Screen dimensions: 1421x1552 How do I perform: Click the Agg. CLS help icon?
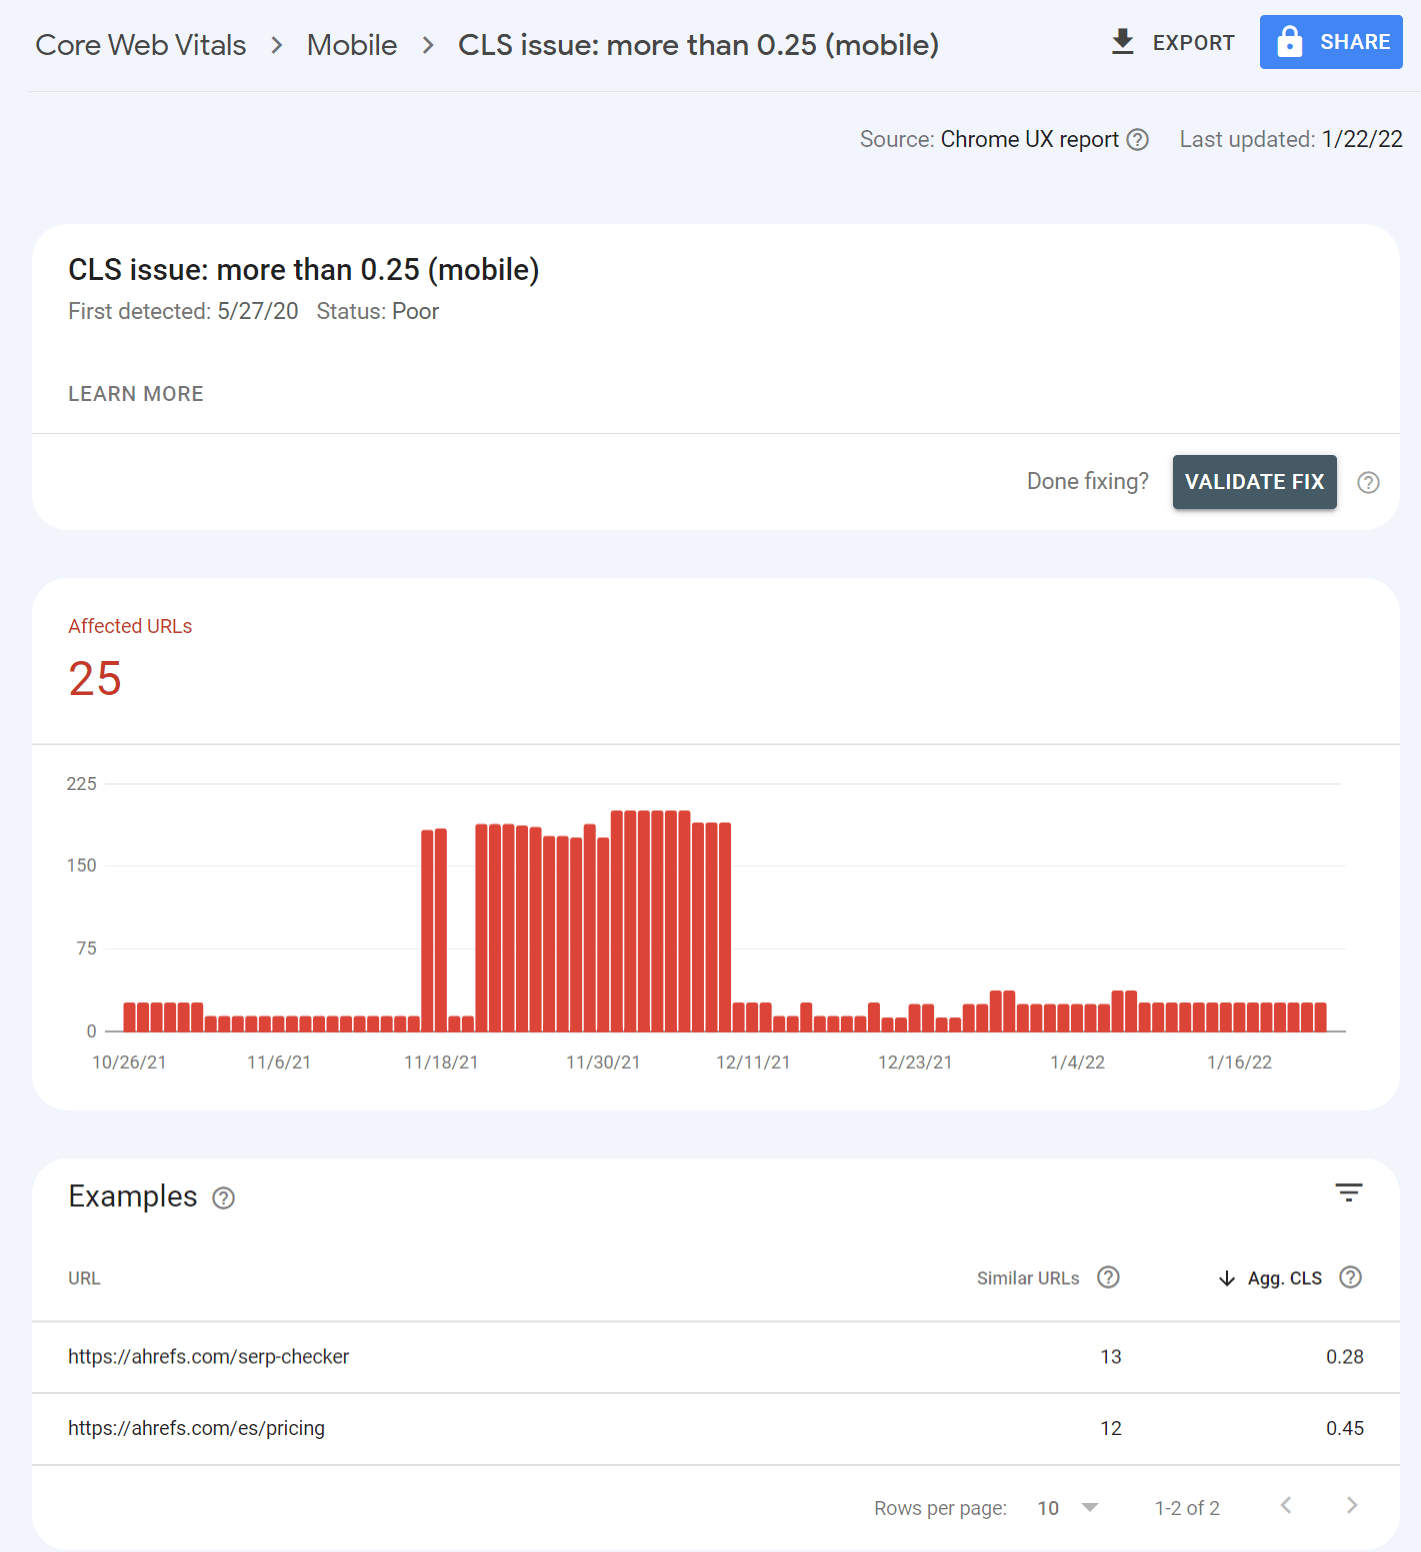pos(1351,1277)
